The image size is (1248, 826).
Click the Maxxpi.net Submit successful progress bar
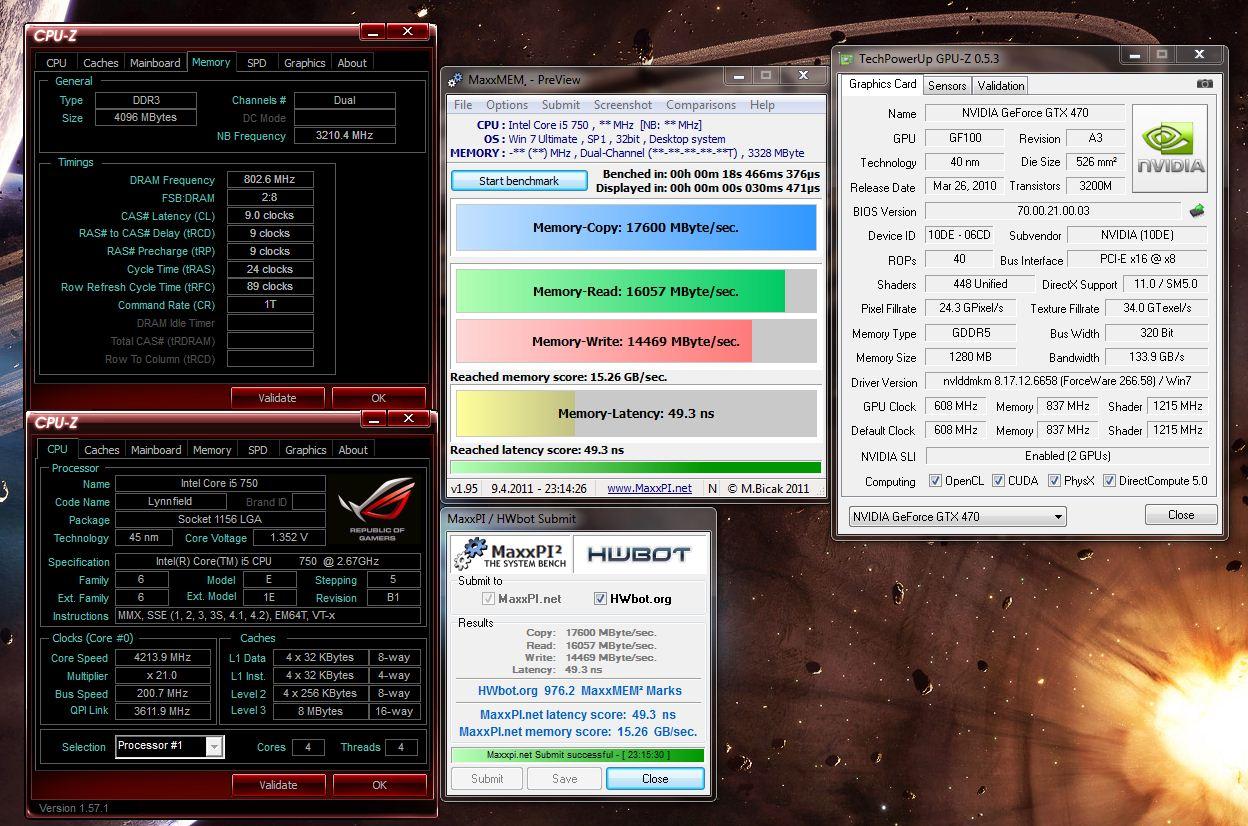pos(577,755)
